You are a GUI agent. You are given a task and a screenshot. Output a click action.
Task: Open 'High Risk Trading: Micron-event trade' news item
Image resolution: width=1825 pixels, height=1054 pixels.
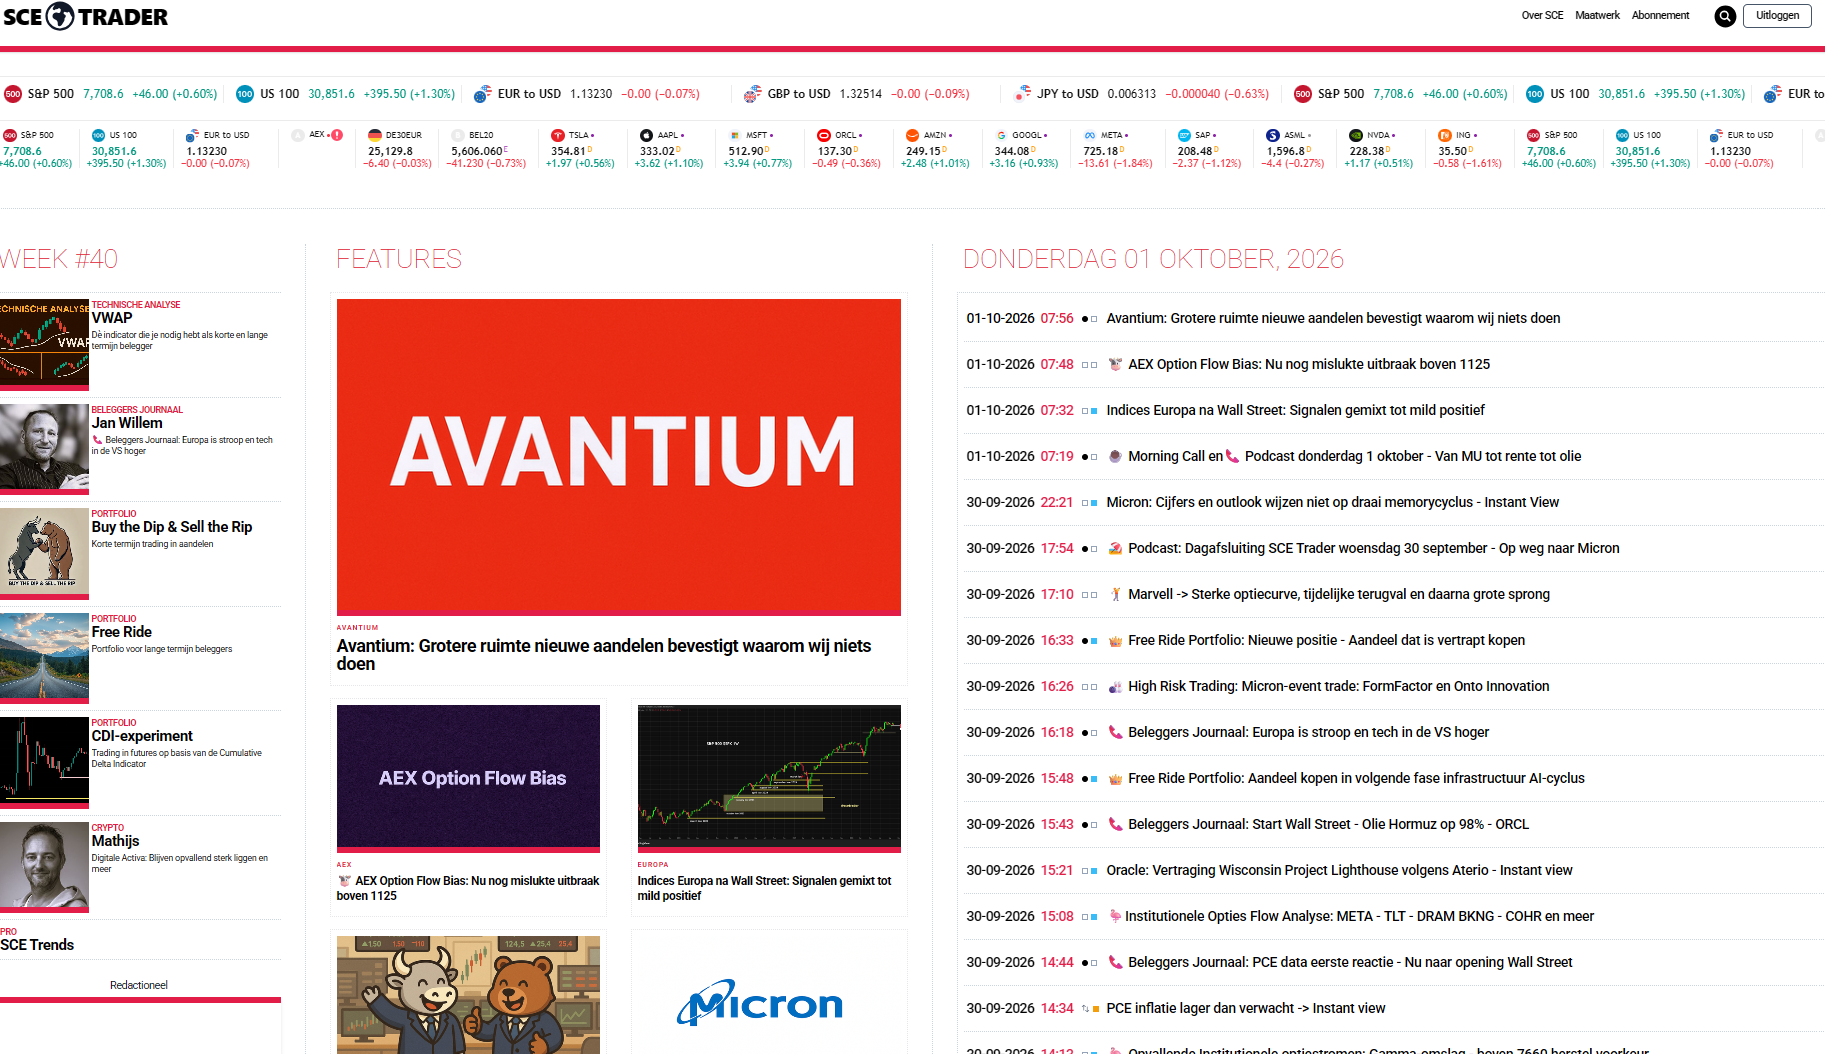(1338, 686)
